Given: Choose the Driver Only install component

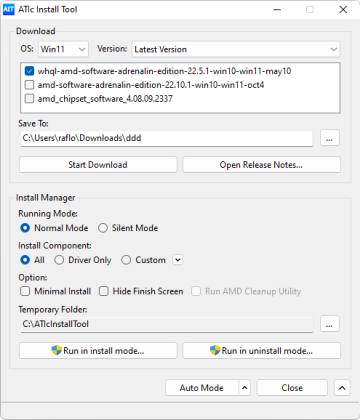Looking at the screenshot, I should coord(59,260).
